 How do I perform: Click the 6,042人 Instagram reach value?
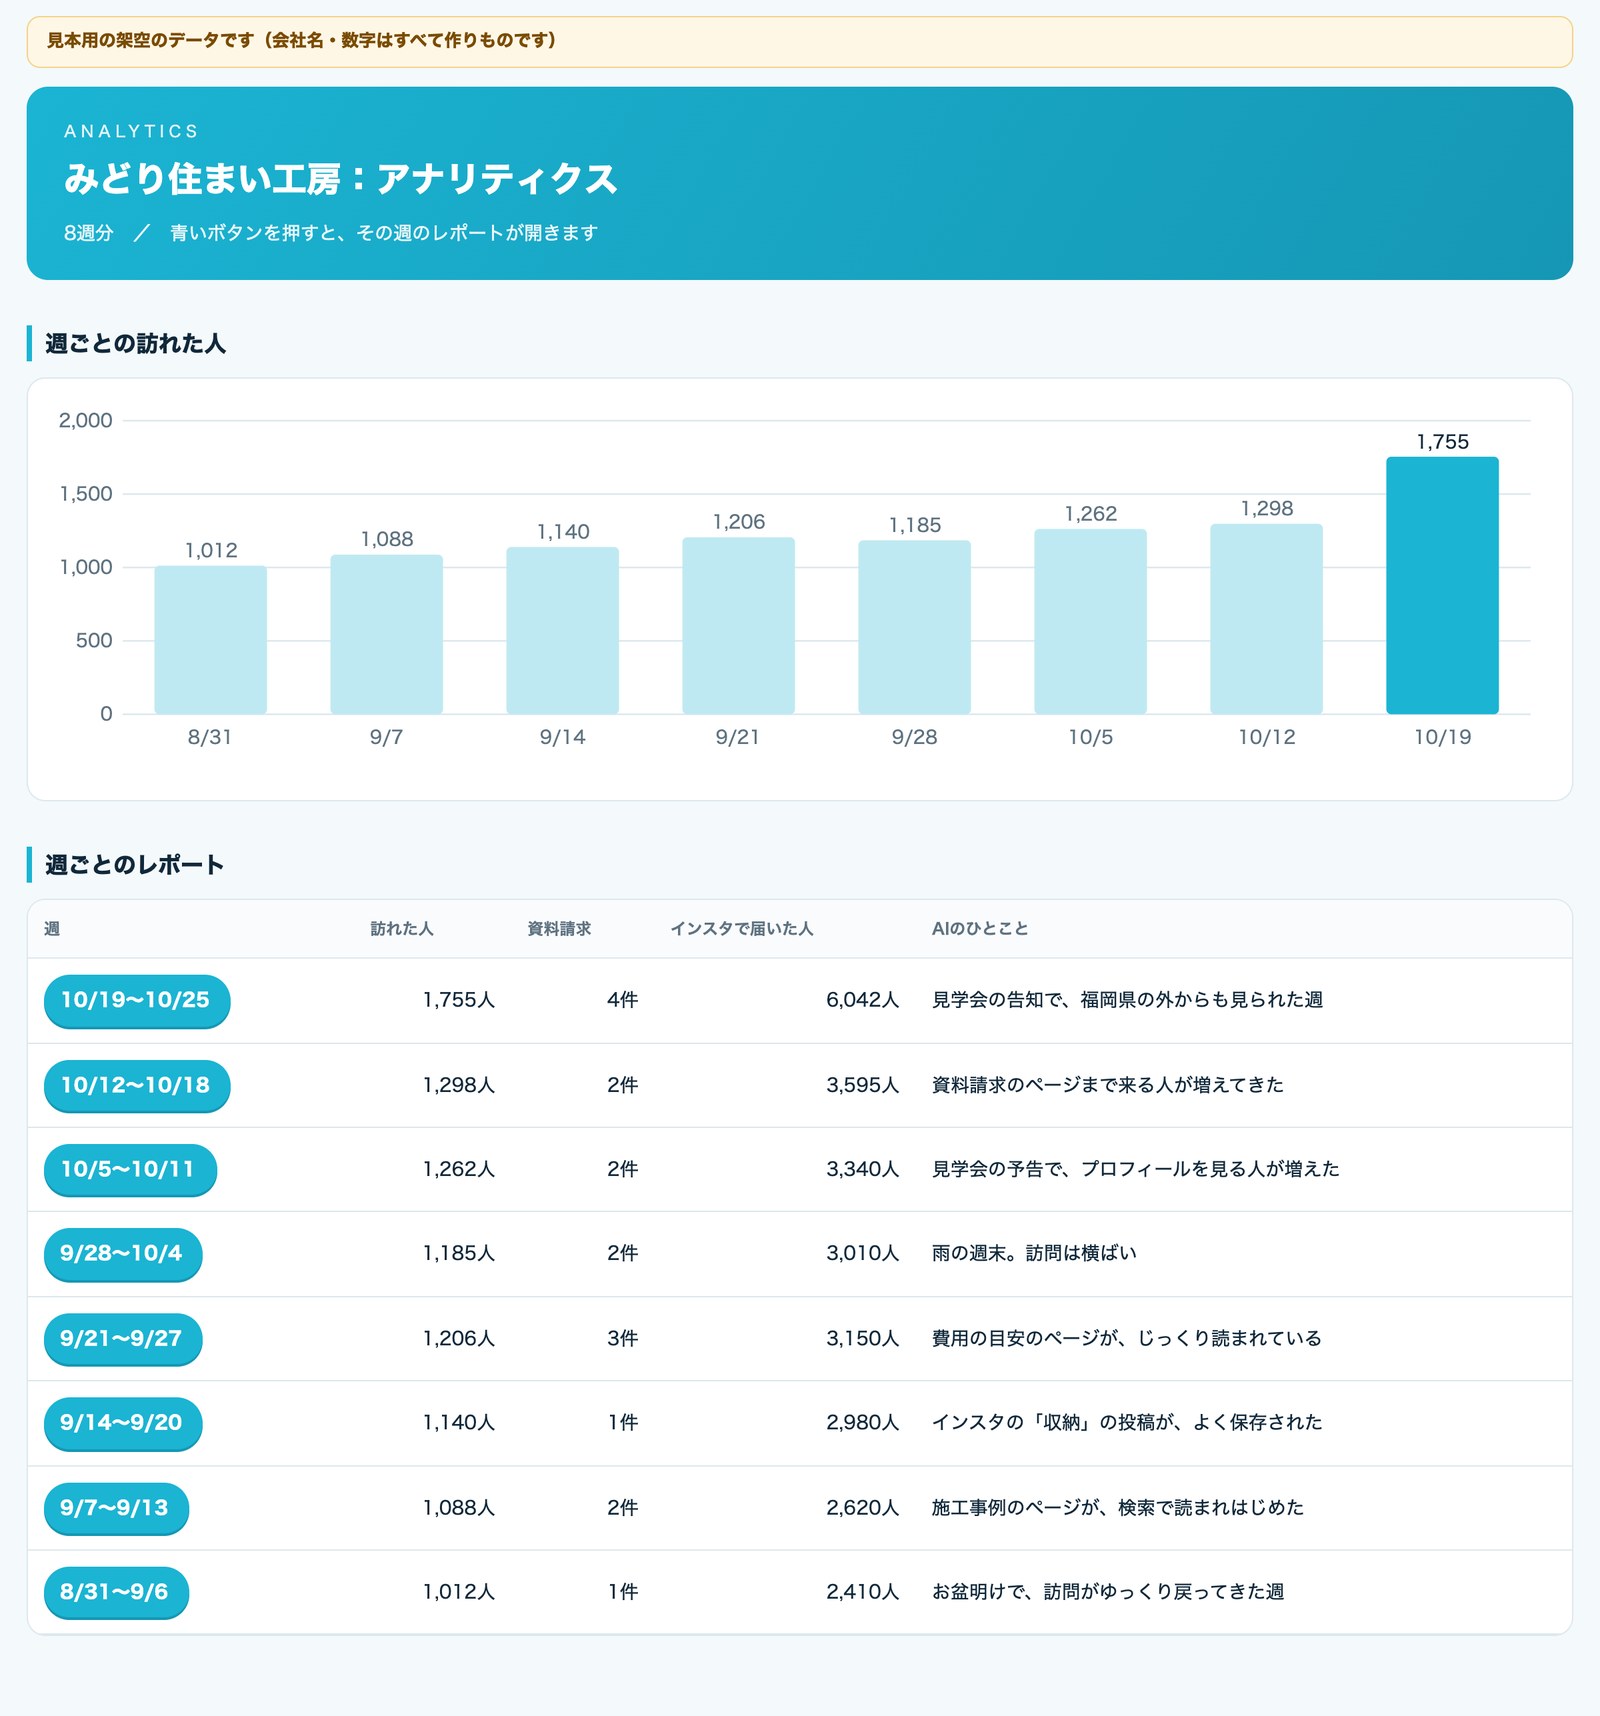[x=862, y=1000]
